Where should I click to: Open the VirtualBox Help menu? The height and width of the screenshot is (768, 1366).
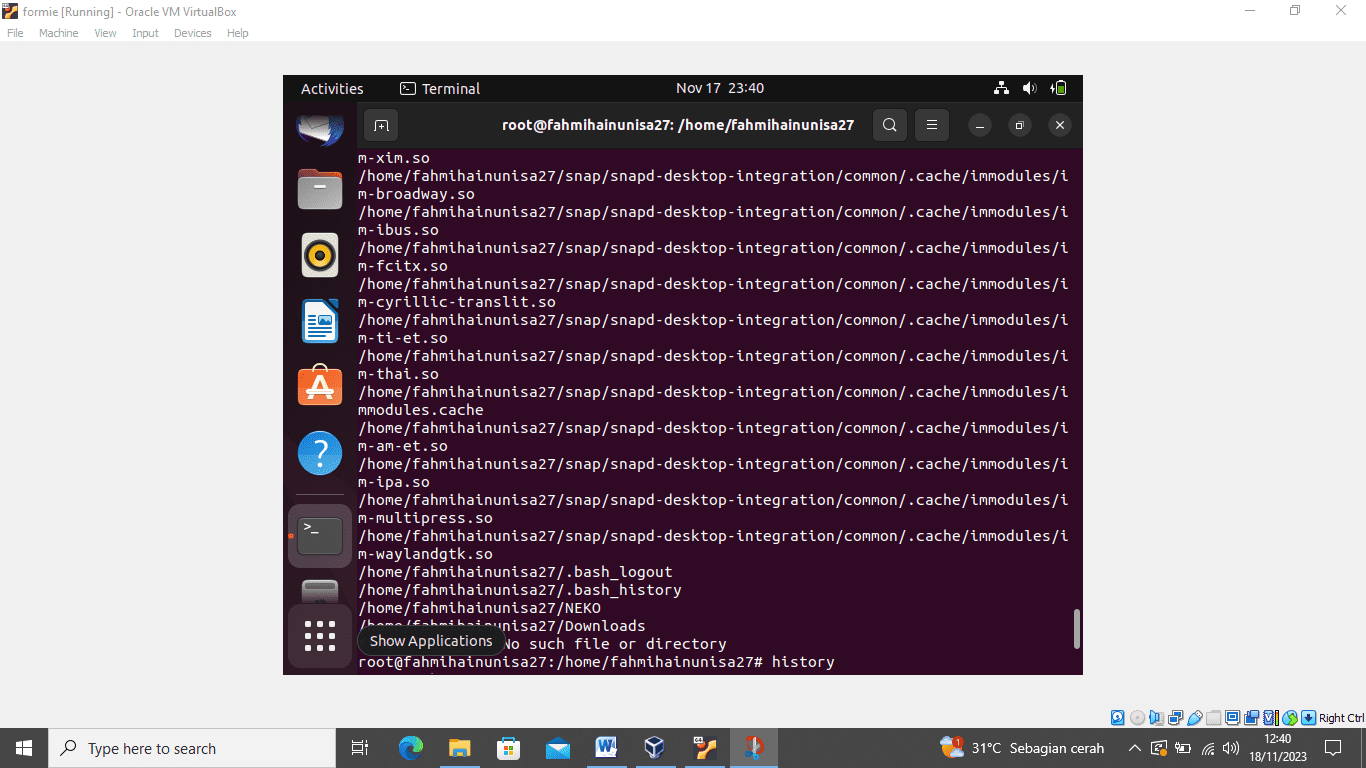point(237,33)
